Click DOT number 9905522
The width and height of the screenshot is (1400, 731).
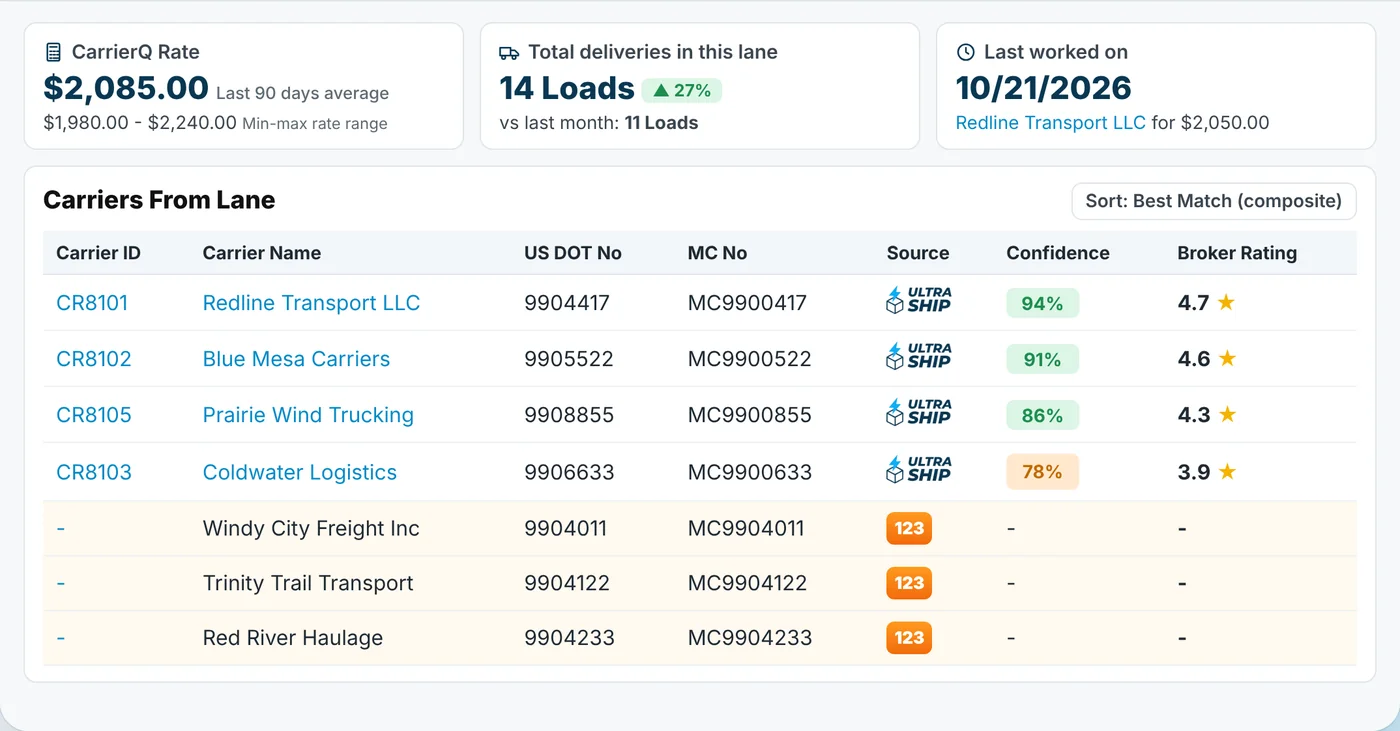tap(569, 359)
